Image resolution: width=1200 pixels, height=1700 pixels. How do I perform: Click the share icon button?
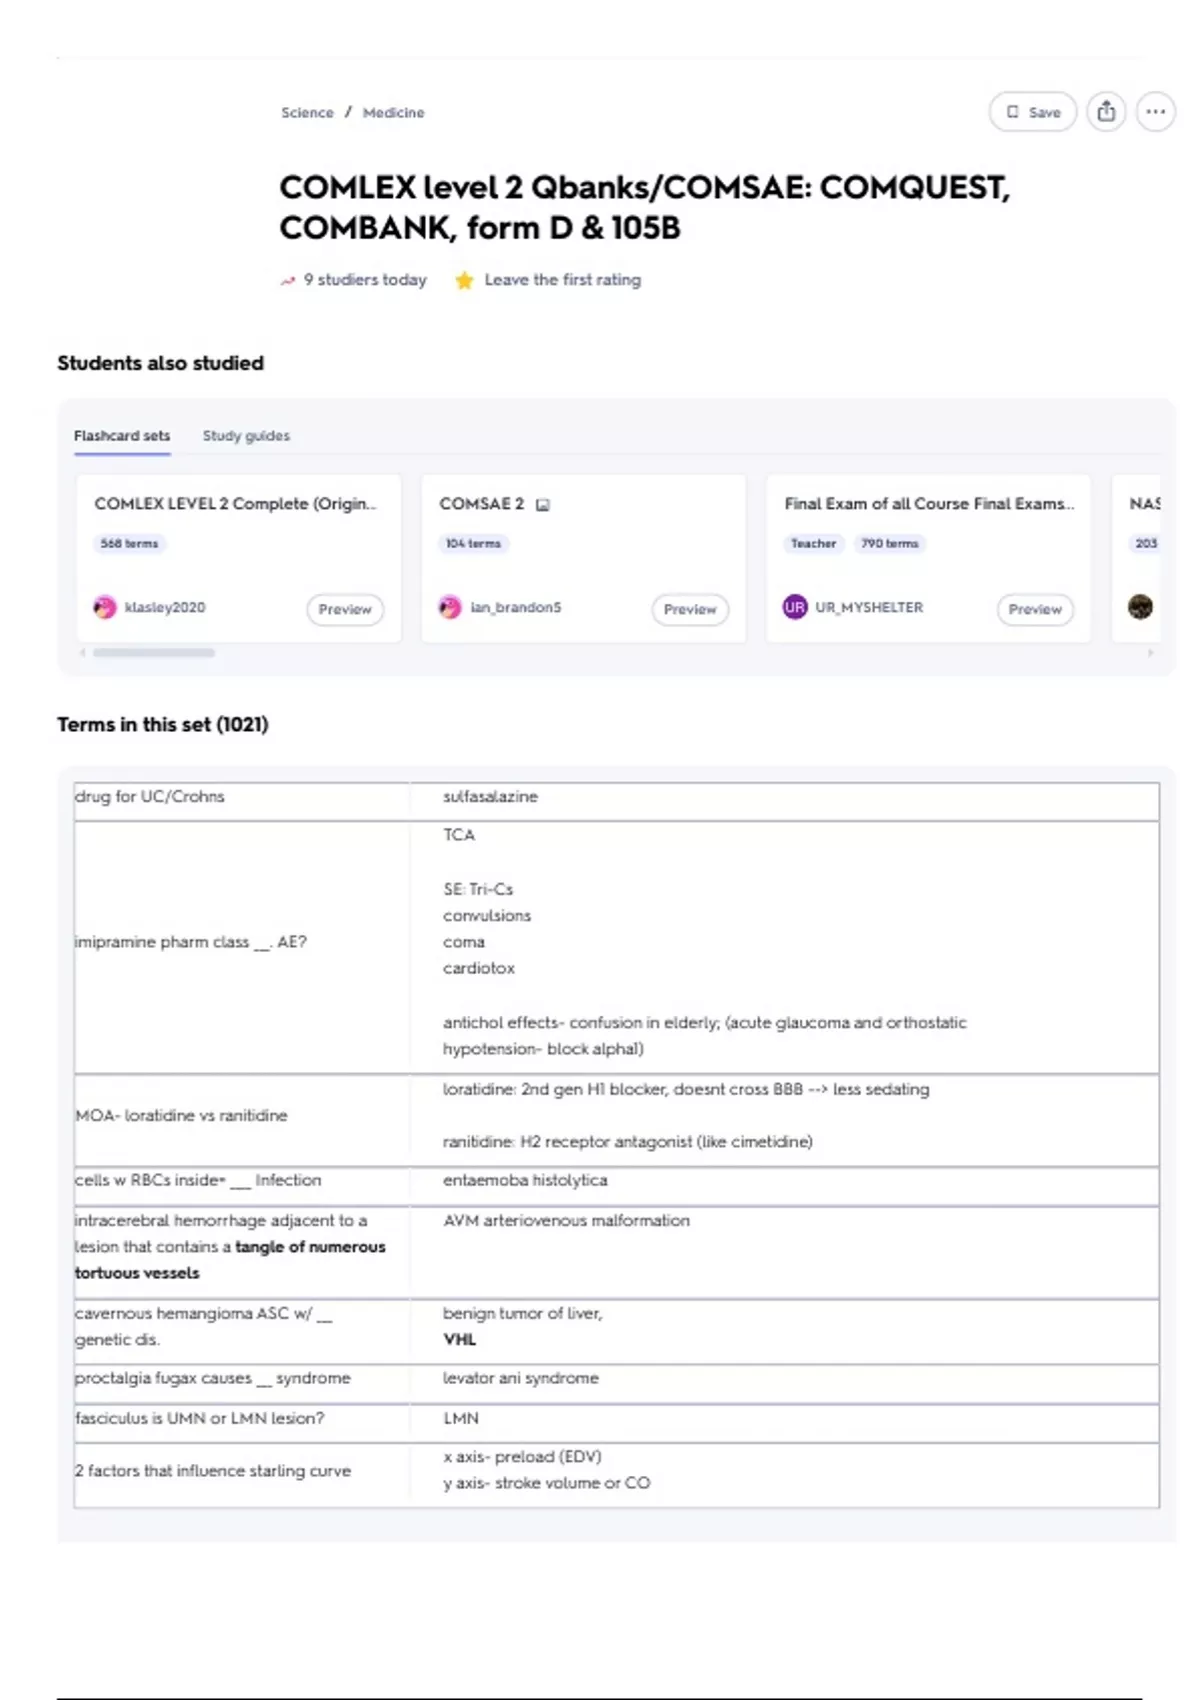(x=1106, y=112)
